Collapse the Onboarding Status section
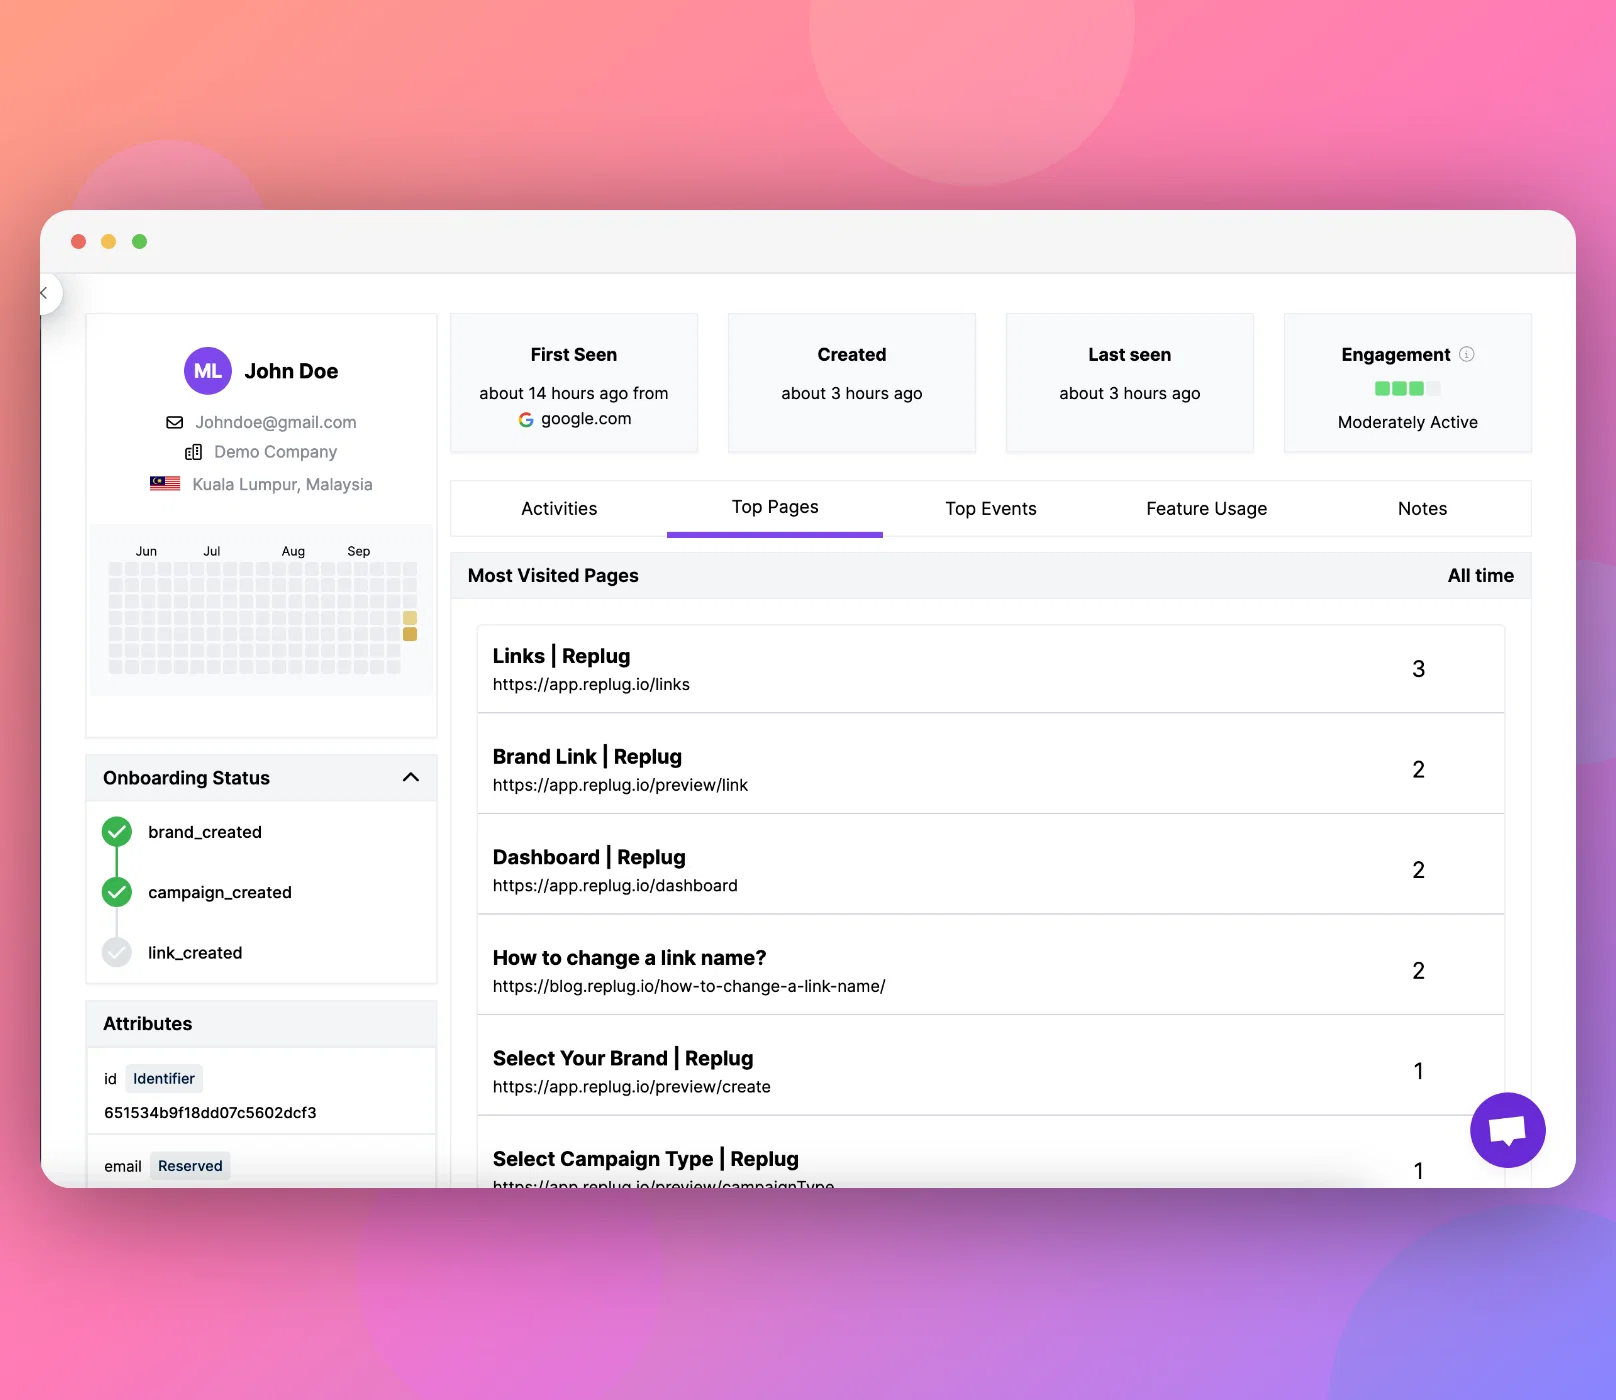This screenshot has height=1400, width=1616. pos(411,778)
